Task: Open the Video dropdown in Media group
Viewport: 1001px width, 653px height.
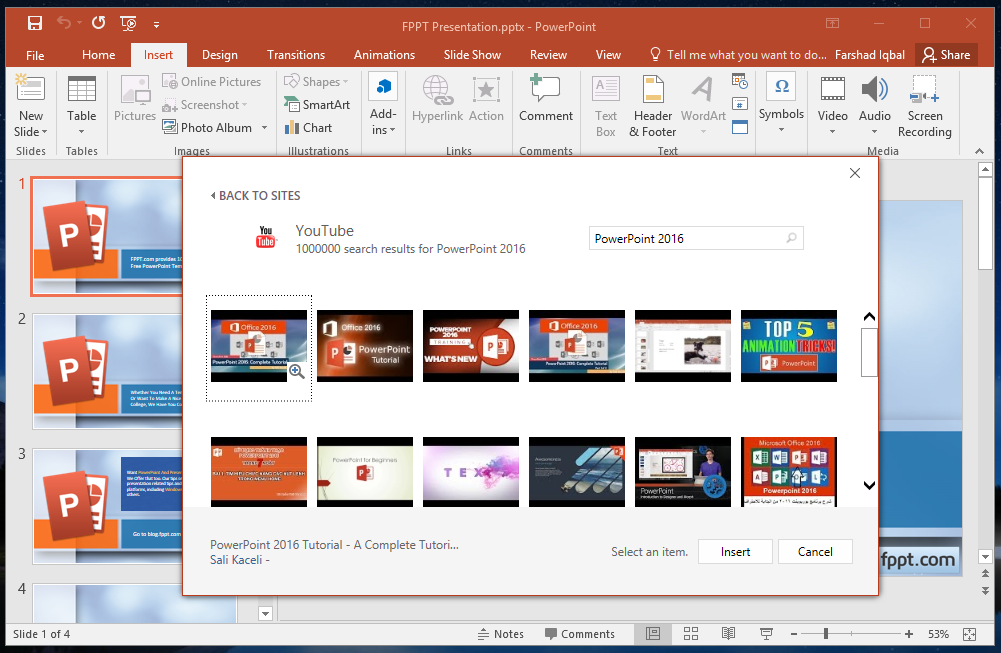Action: tap(832, 130)
